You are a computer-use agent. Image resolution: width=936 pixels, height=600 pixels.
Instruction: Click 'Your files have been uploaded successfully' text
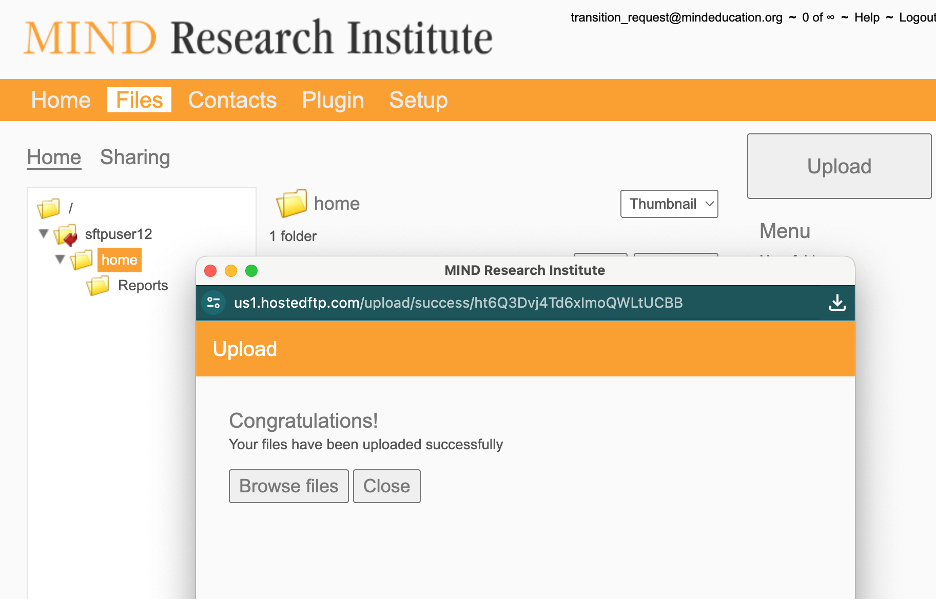366,444
